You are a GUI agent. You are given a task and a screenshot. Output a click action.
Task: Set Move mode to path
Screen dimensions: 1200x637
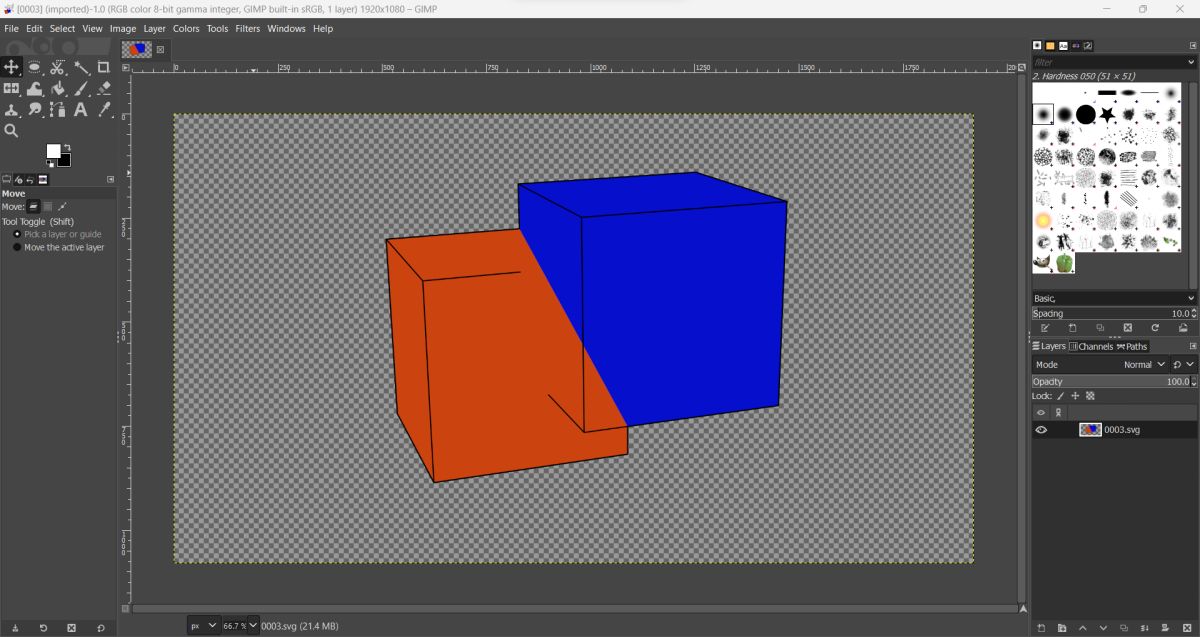click(x=61, y=207)
